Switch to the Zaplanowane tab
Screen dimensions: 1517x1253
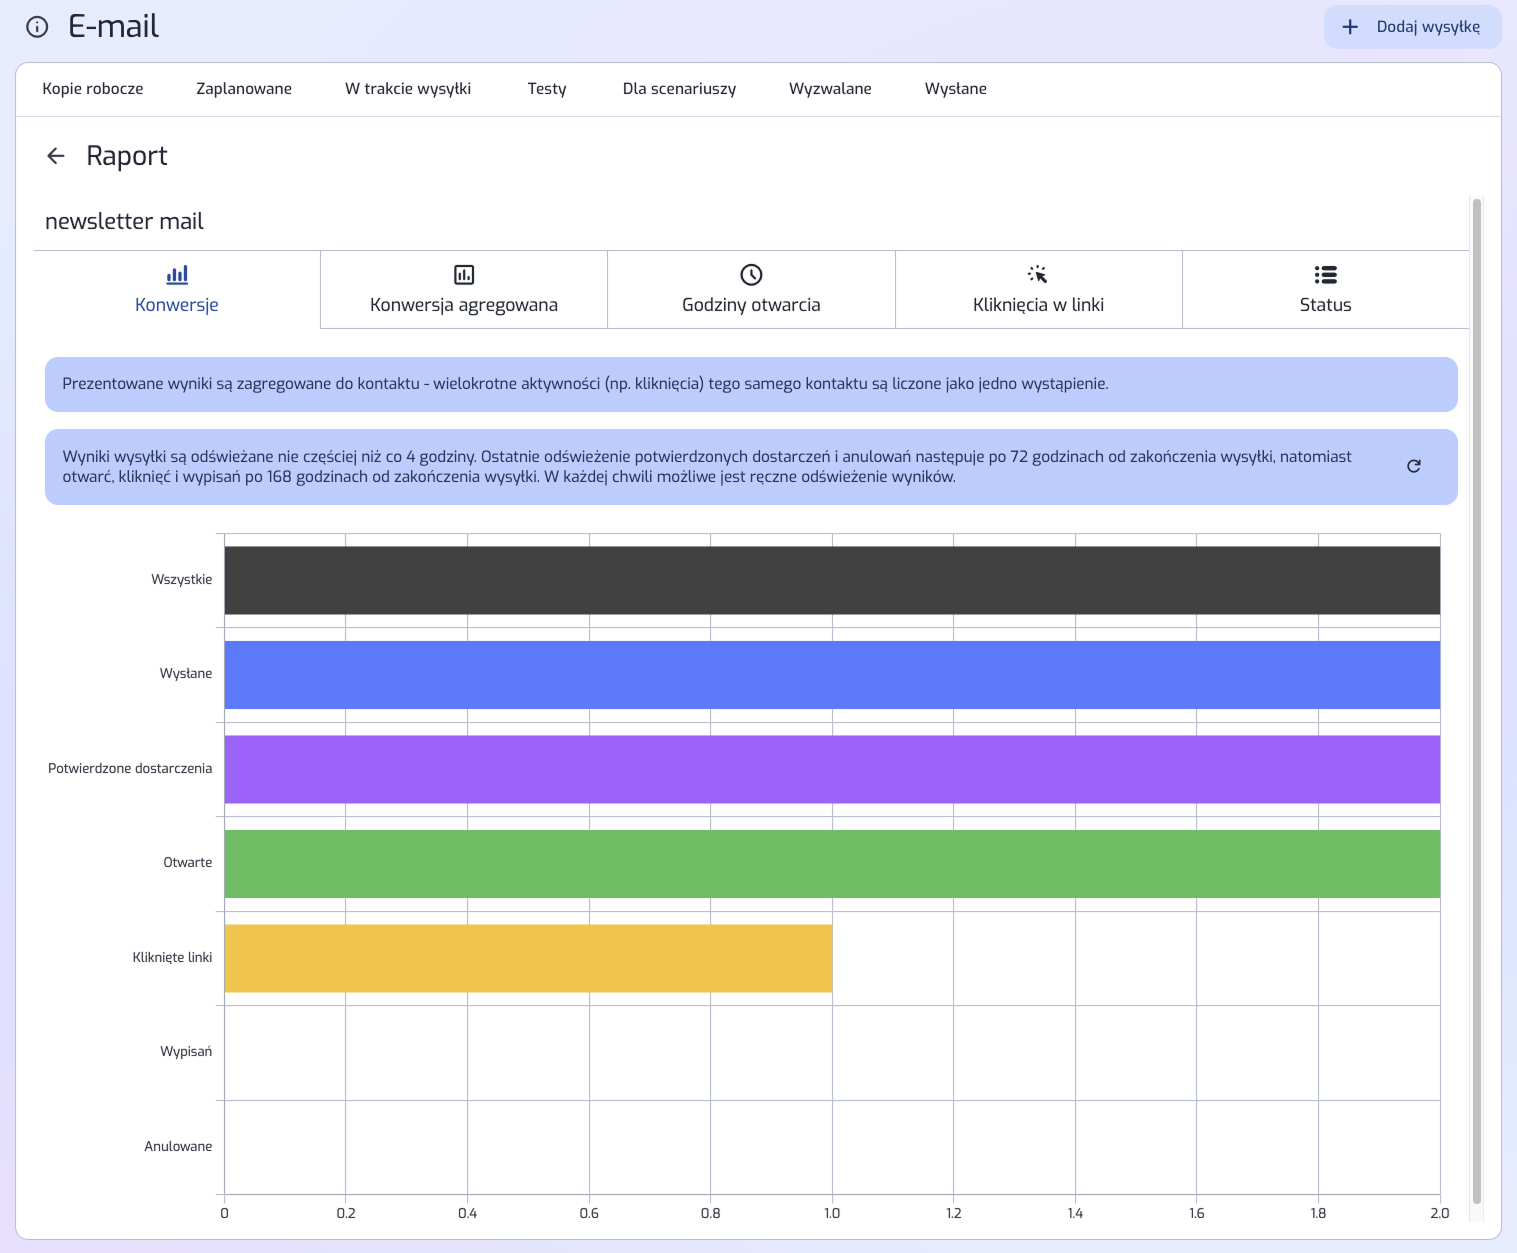coord(244,89)
